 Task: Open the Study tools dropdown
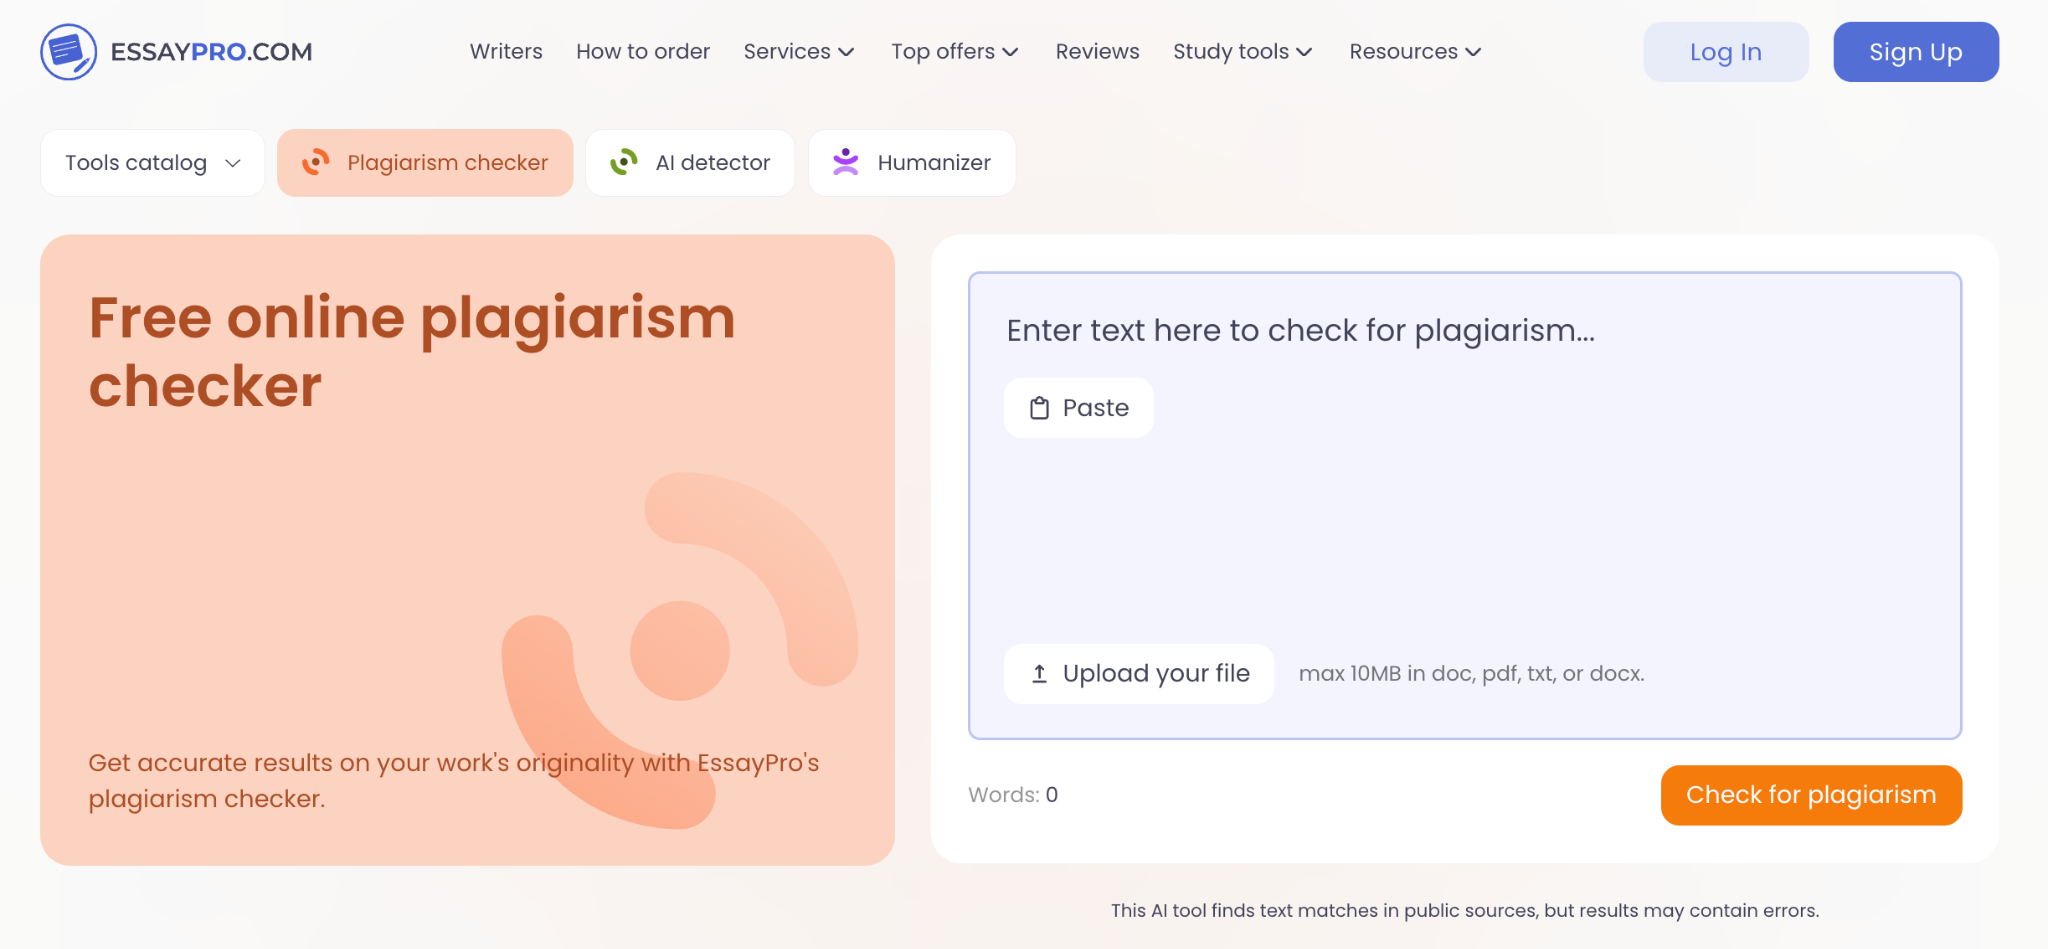pyautogui.click(x=1242, y=51)
